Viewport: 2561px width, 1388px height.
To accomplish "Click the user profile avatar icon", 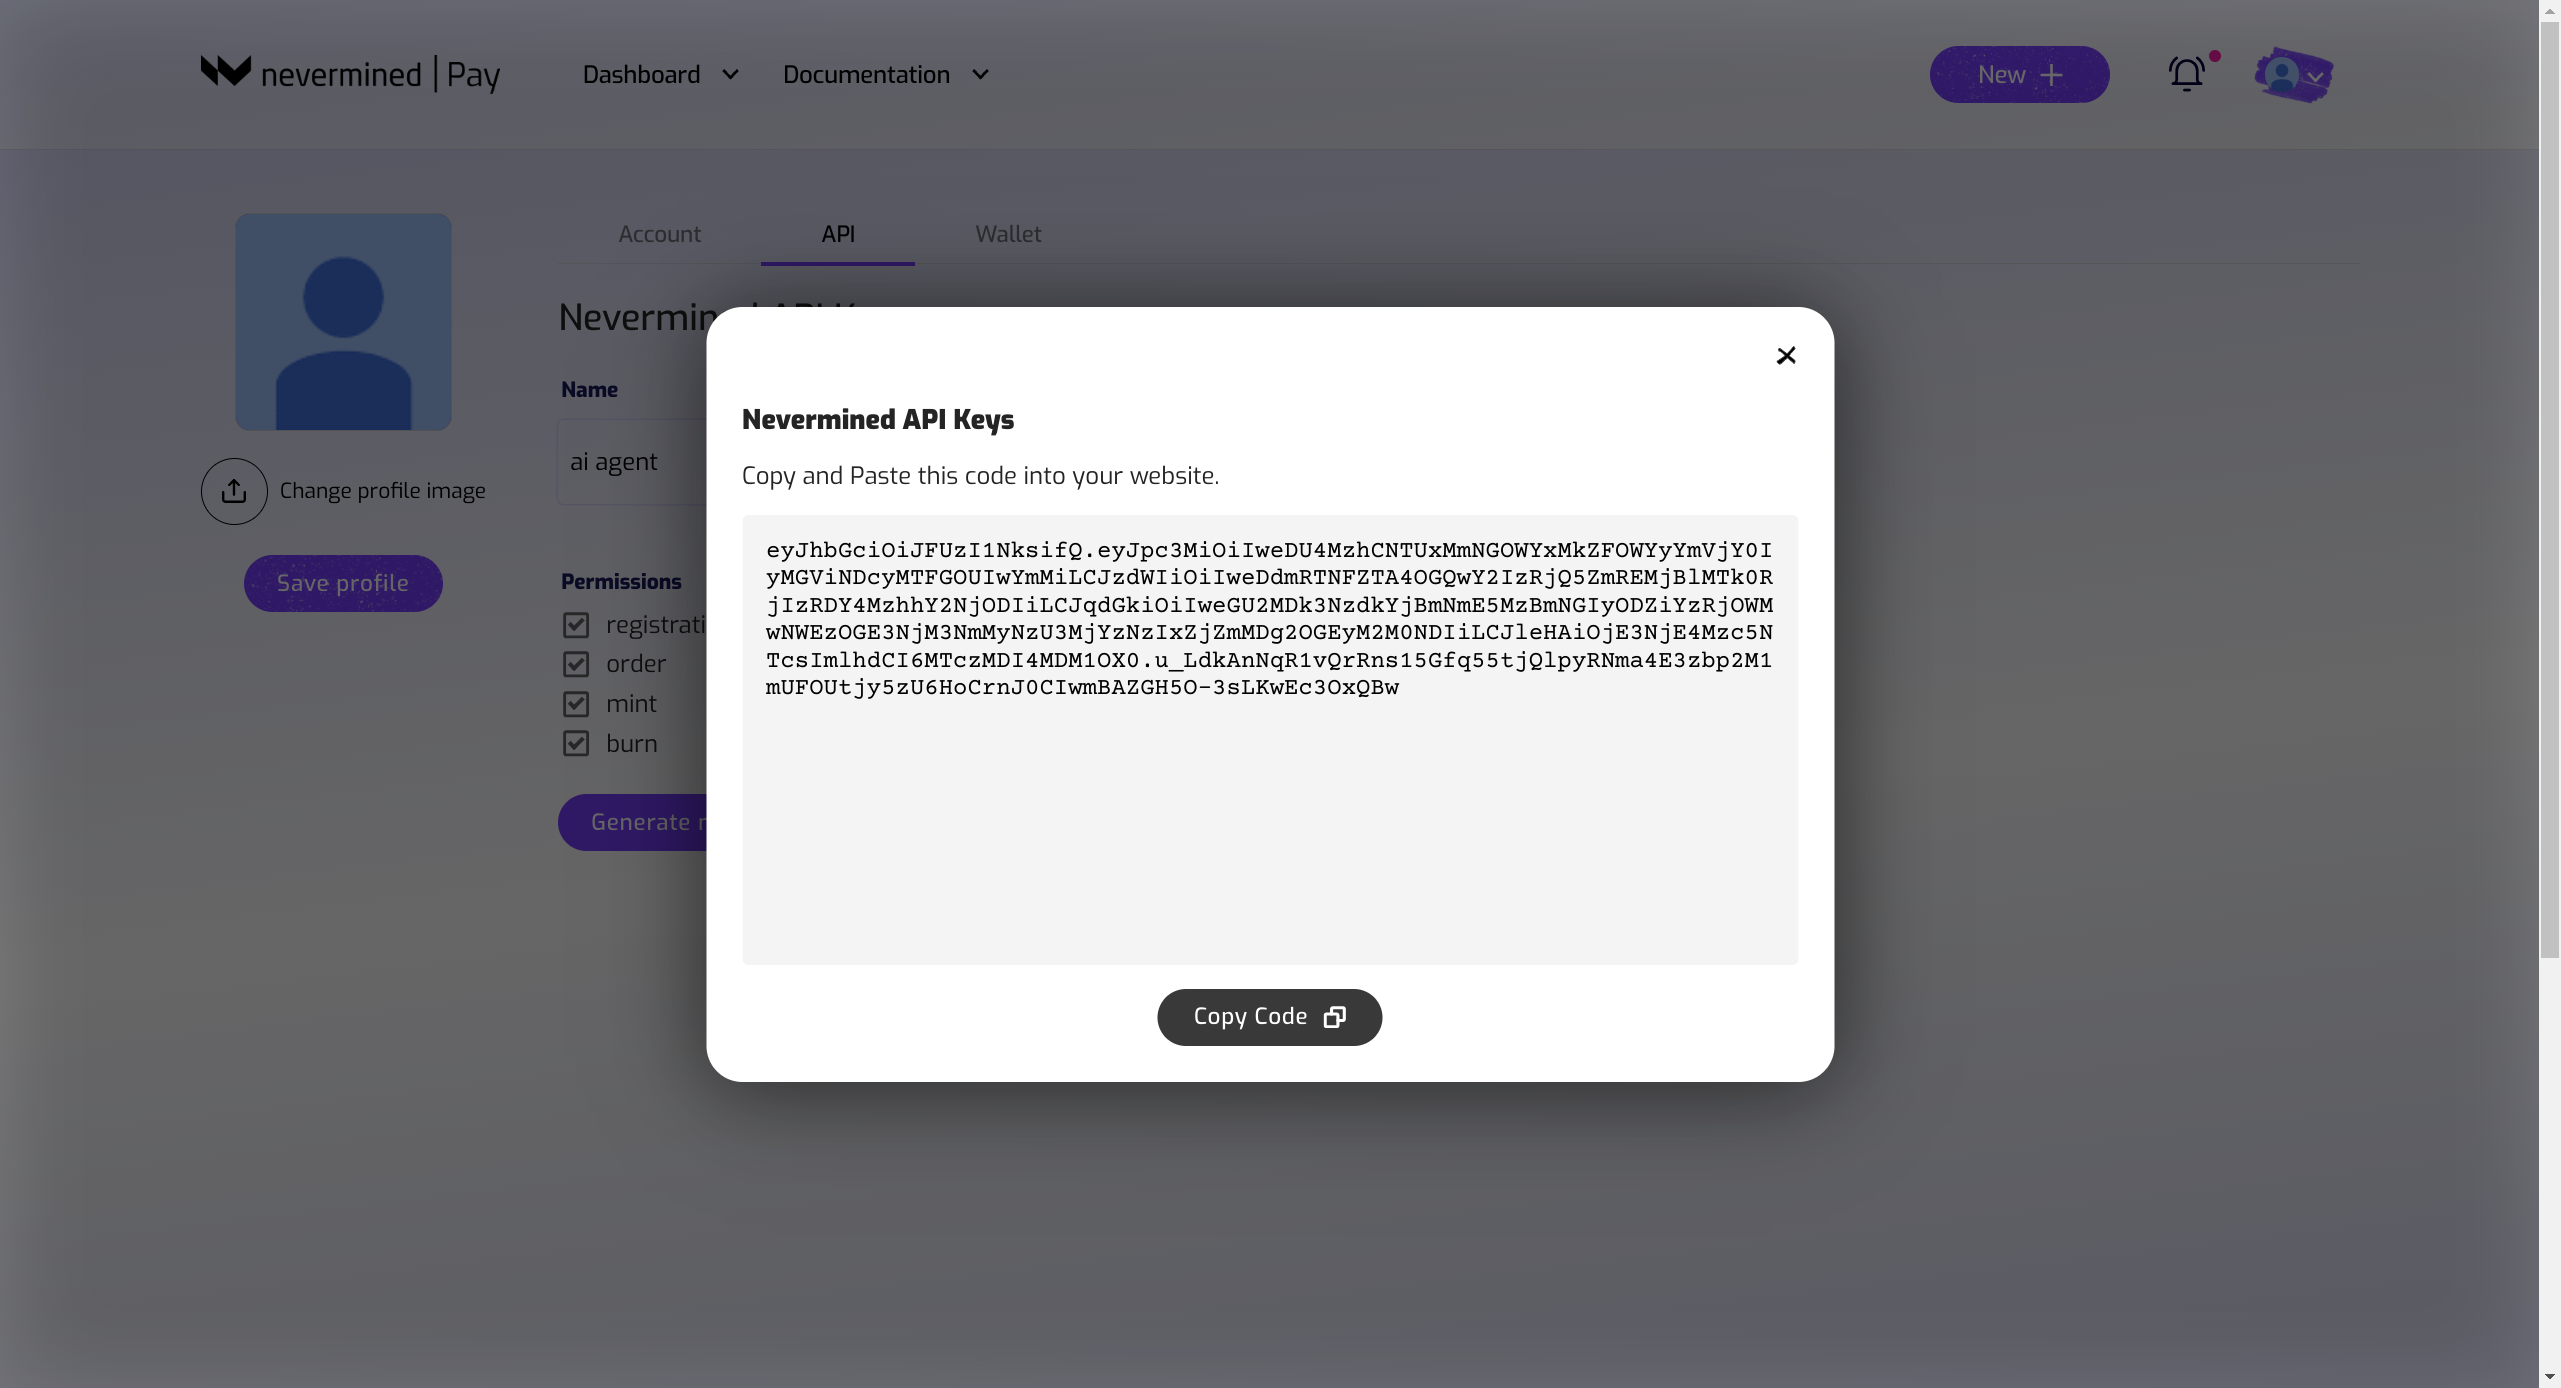I will tap(2283, 74).
